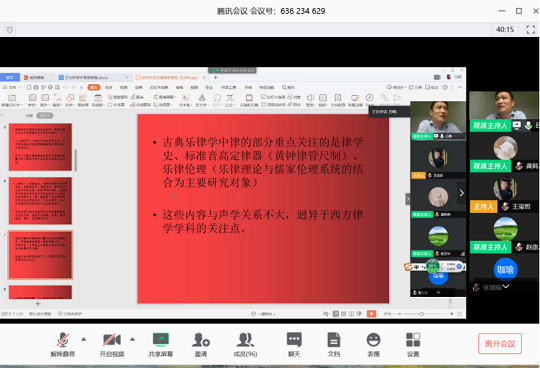Viewport: 540px width, 368px height.
Task: Open the 聊天 chat panel
Action: (294, 344)
